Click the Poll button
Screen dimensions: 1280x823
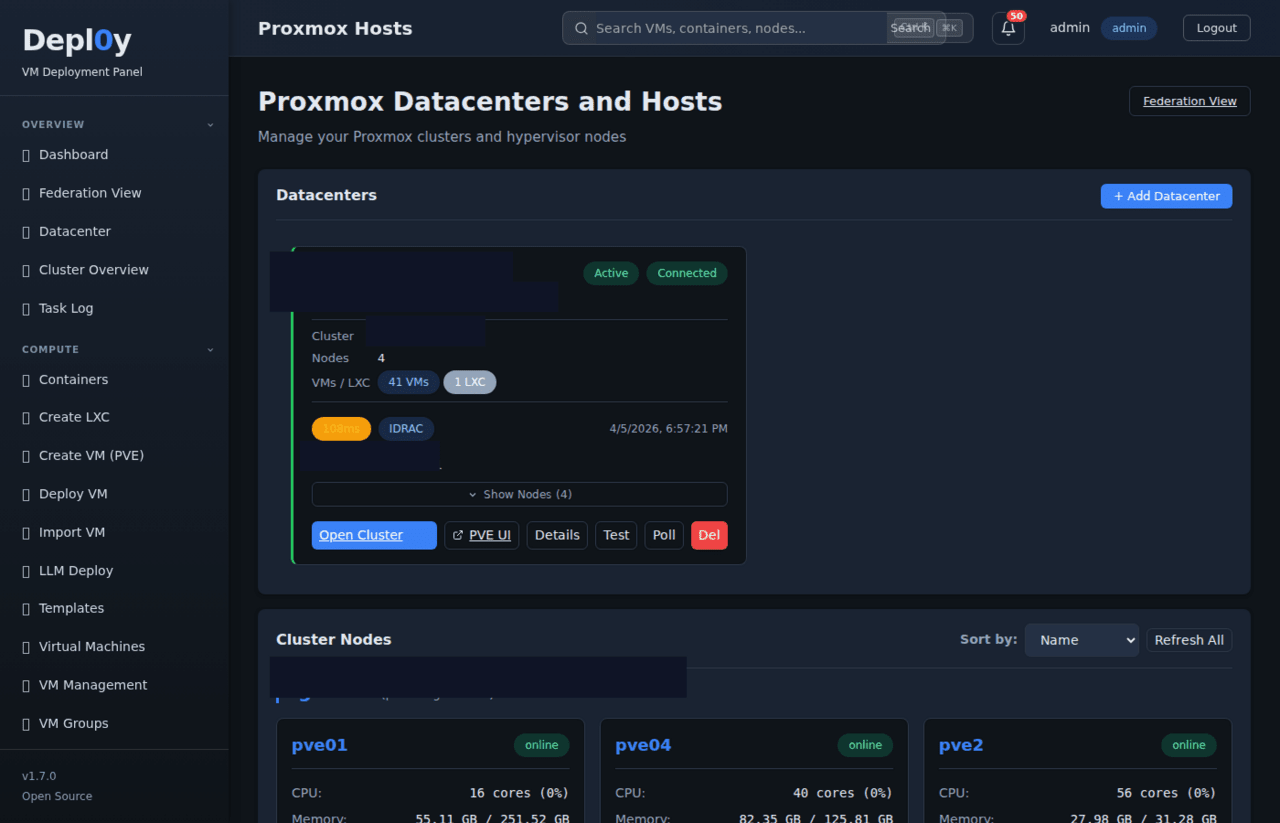click(664, 535)
